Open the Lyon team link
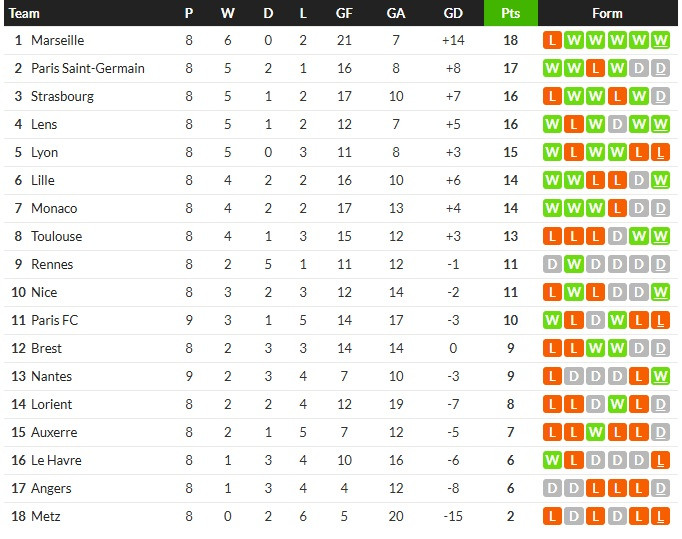 (x=45, y=153)
